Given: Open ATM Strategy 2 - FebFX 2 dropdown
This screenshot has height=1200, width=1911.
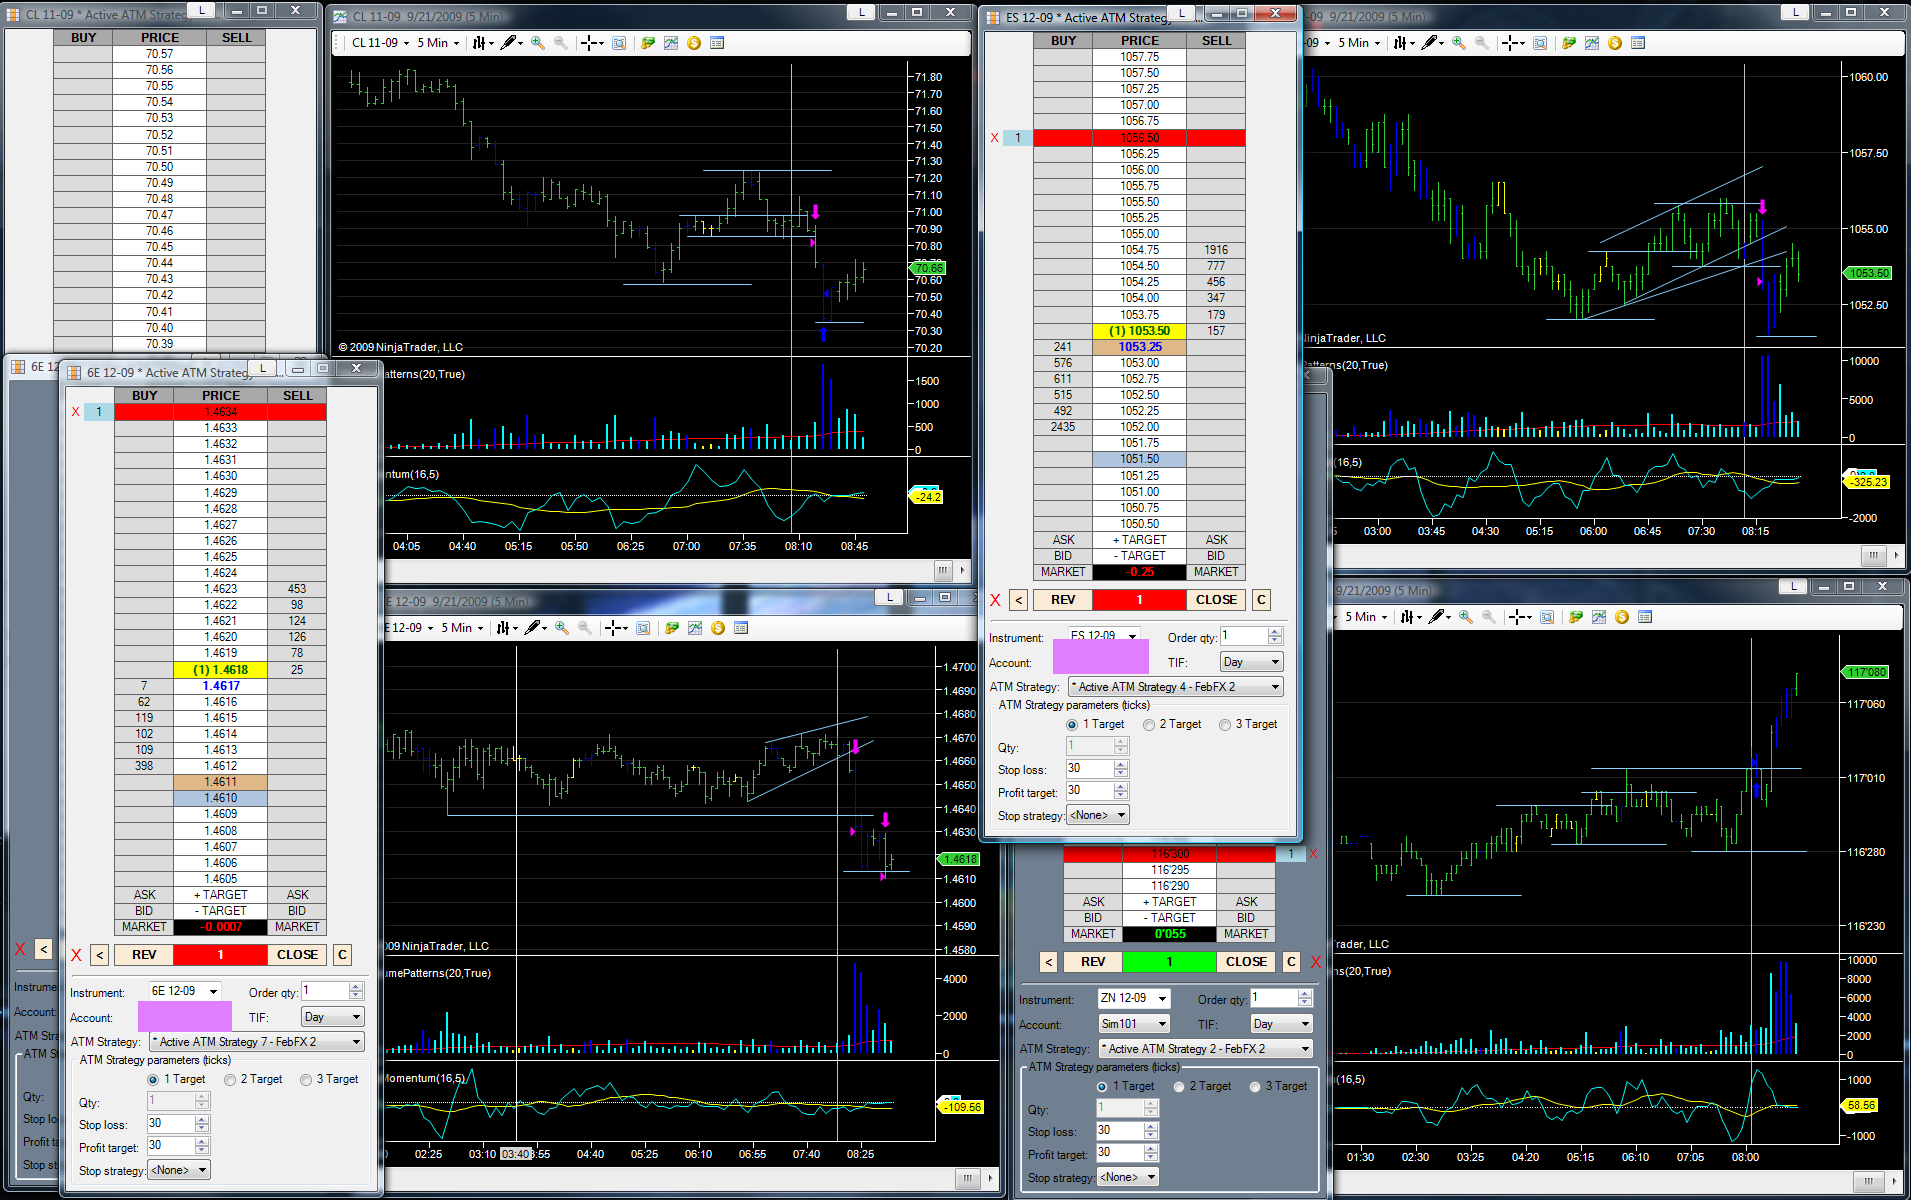Looking at the screenshot, I should [1206, 1049].
